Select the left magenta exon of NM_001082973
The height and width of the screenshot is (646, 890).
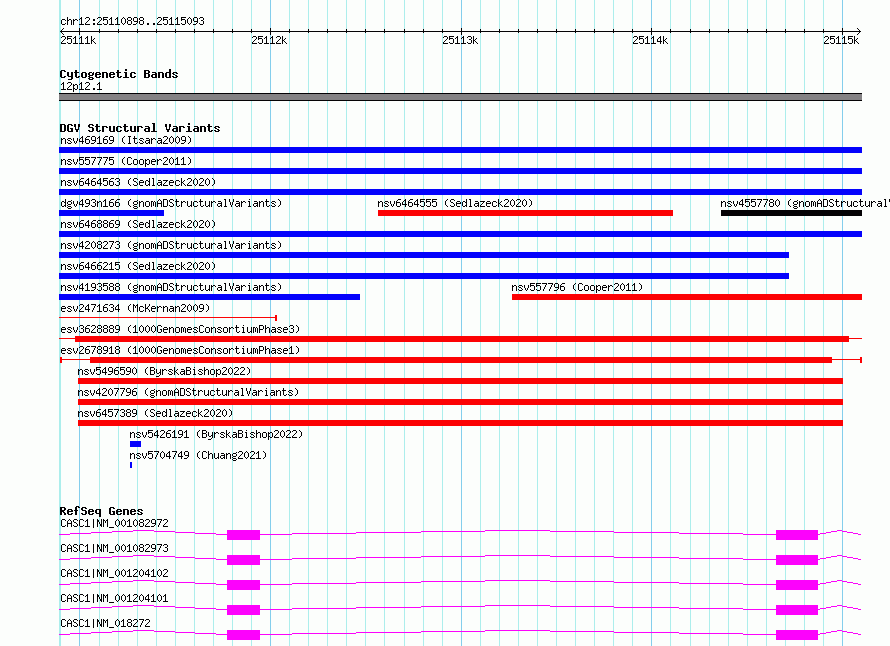point(244,560)
